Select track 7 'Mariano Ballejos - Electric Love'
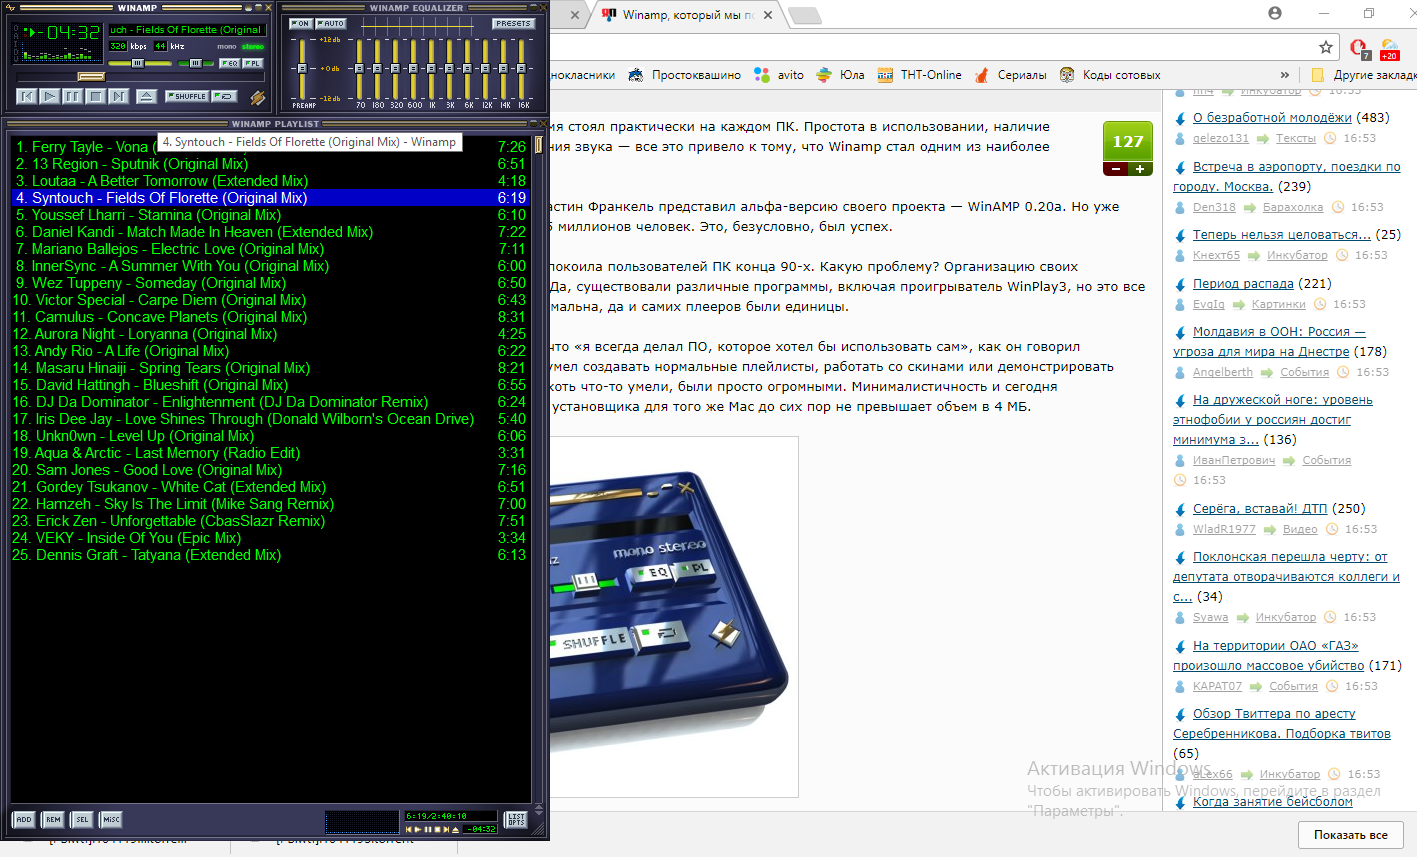Viewport: 1417px width, 857px height. pos(269,249)
